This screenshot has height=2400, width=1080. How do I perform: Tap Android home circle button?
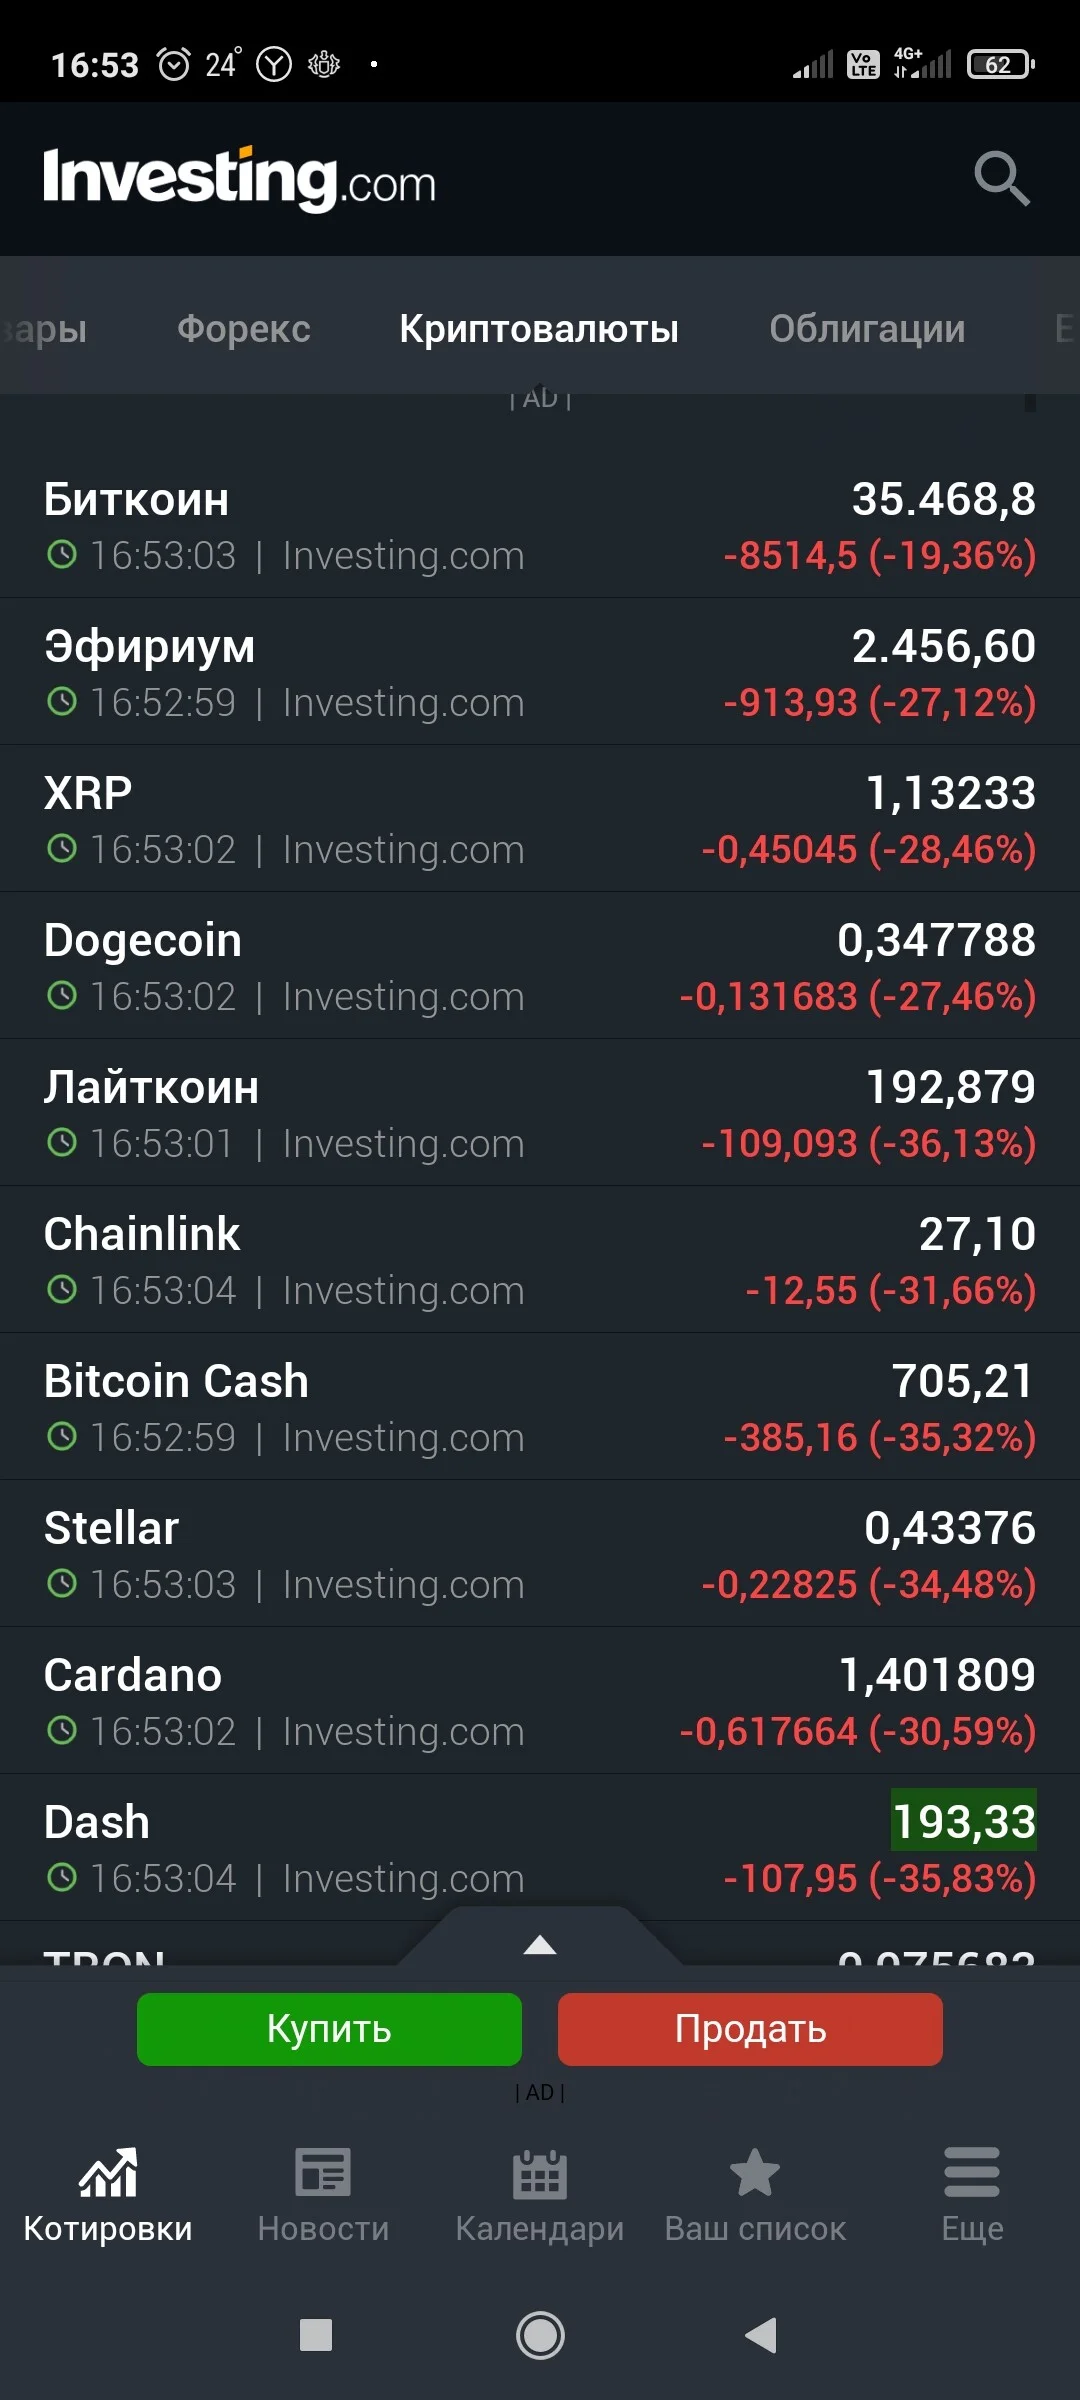(x=540, y=2336)
